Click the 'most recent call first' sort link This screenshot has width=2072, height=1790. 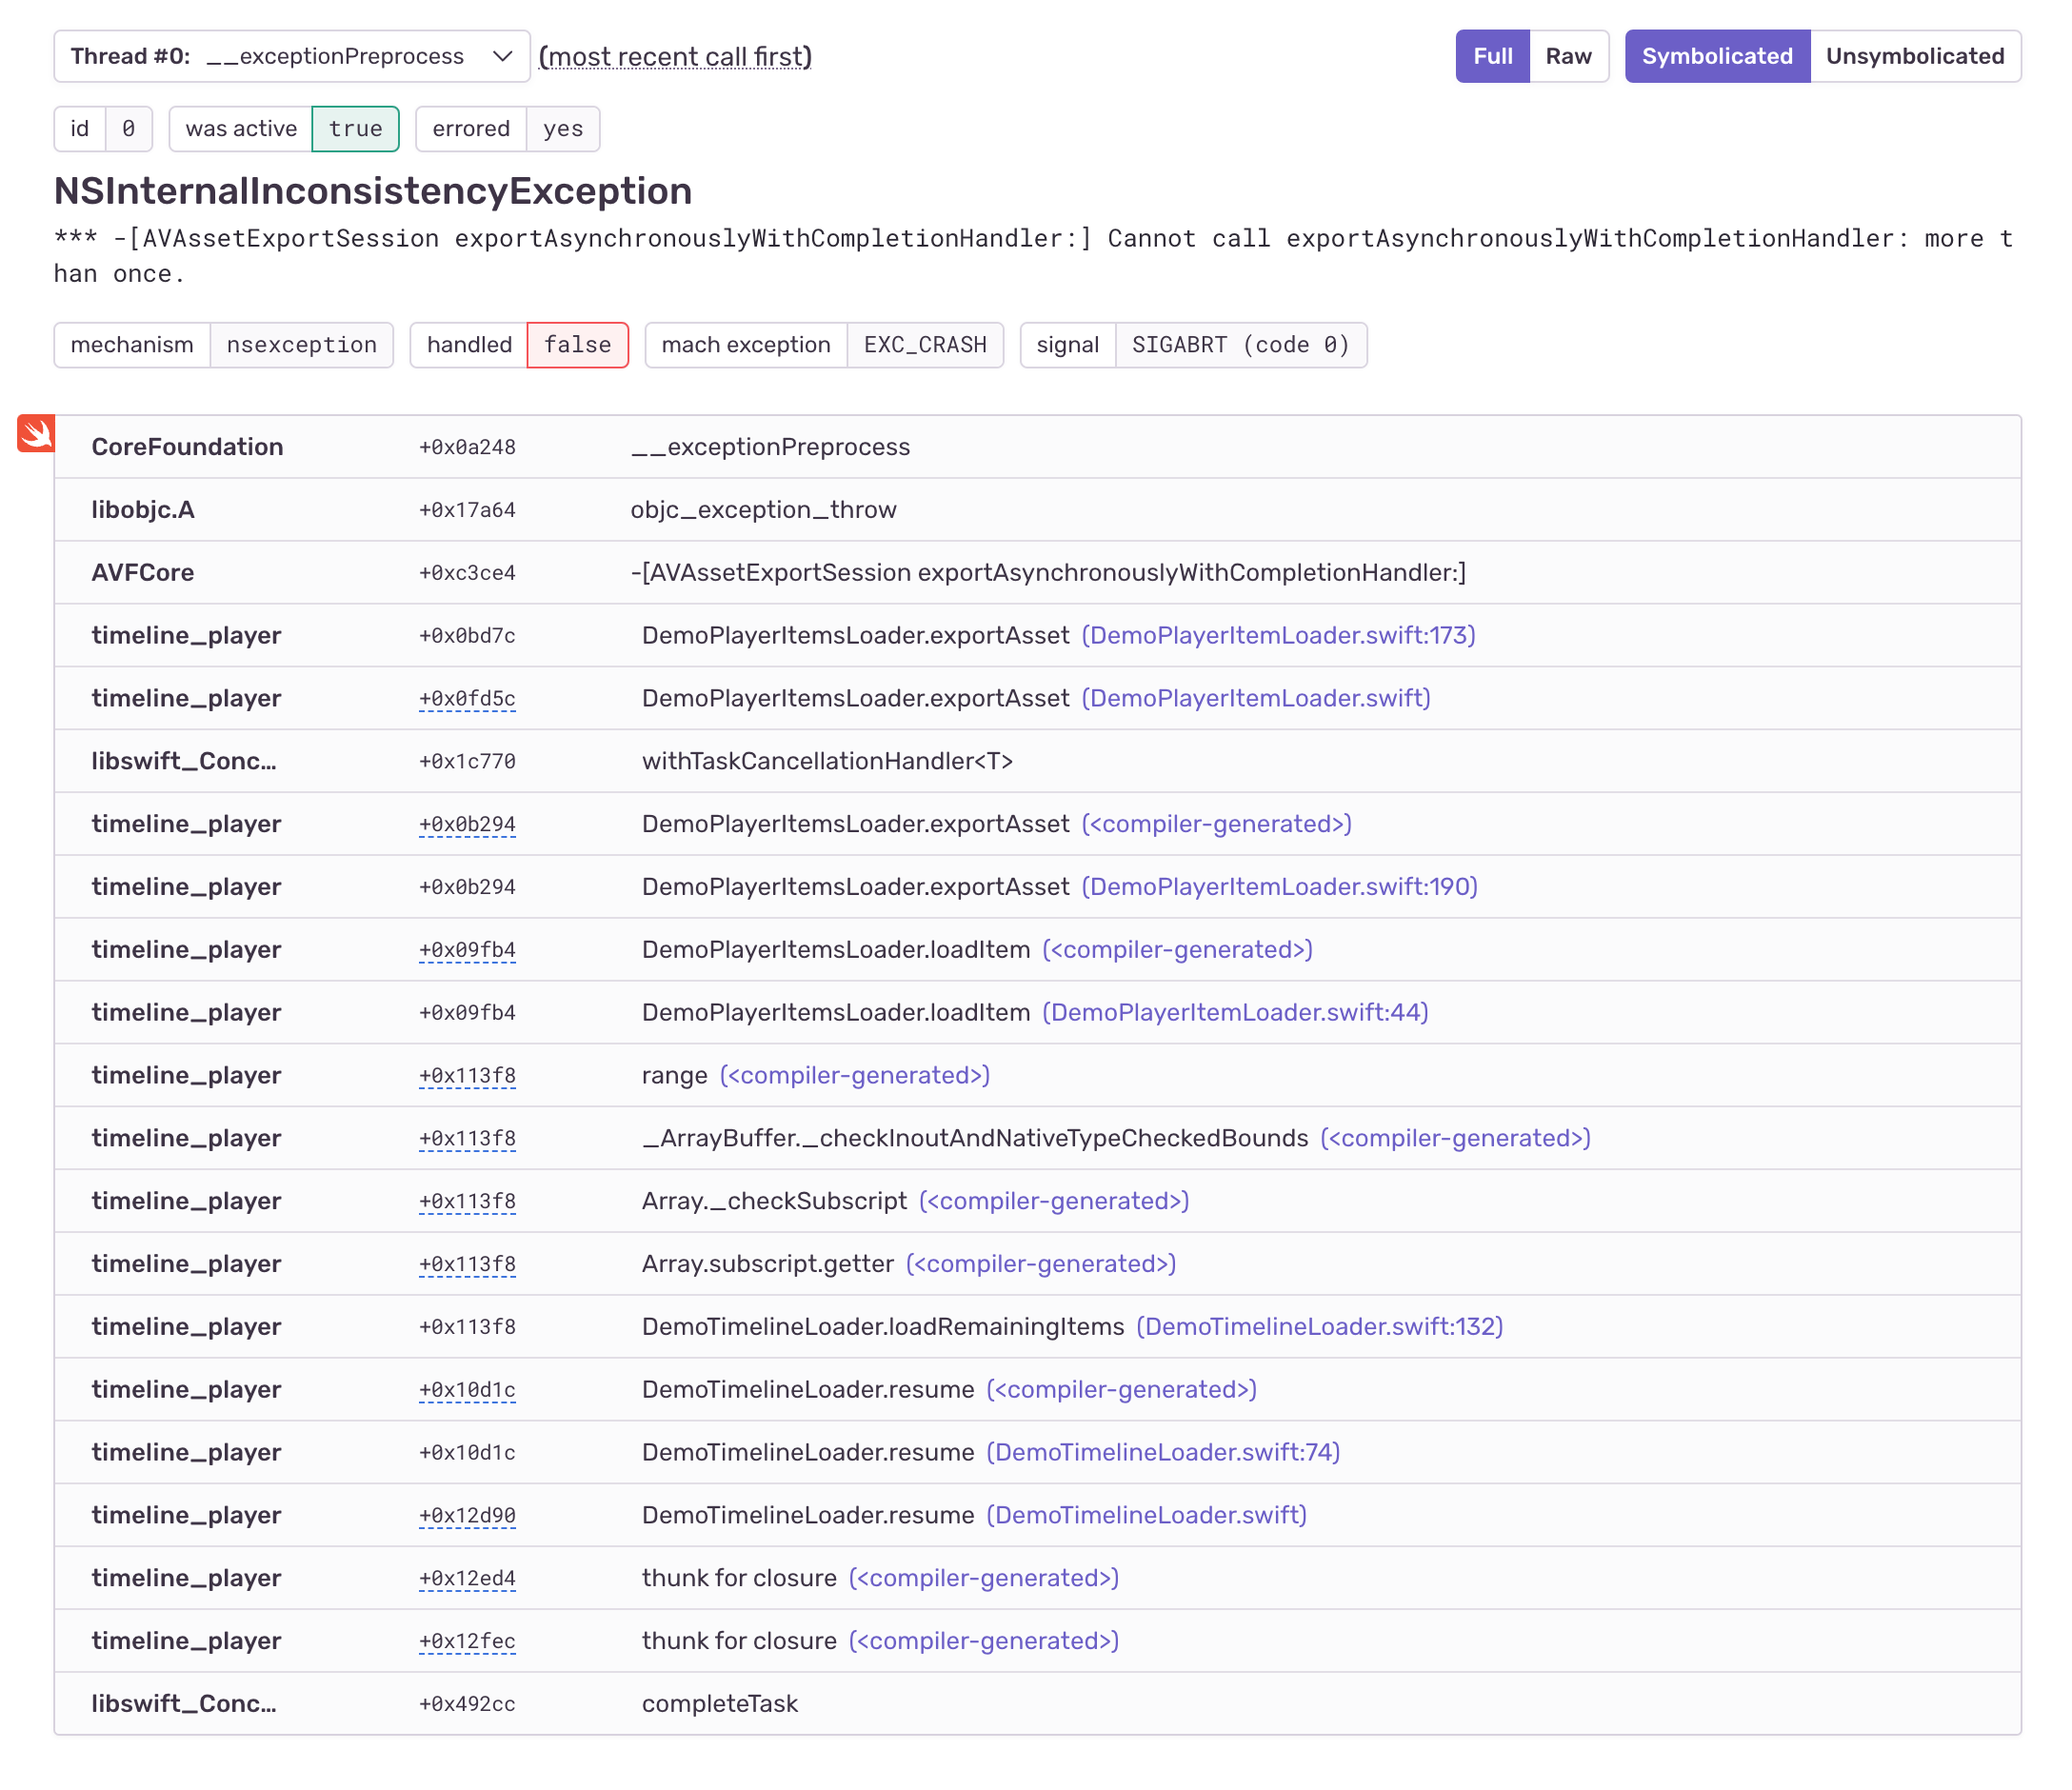pyautogui.click(x=675, y=57)
